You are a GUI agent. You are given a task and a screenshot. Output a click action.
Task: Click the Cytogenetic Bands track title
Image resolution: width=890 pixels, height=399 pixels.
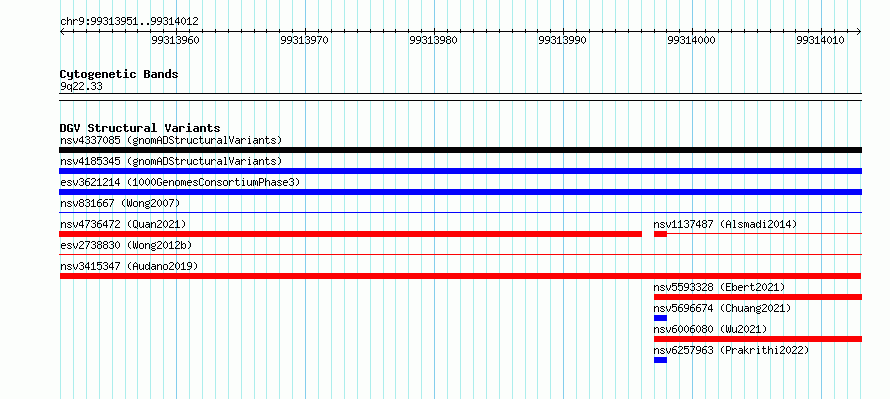pyautogui.click(x=119, y=74)
